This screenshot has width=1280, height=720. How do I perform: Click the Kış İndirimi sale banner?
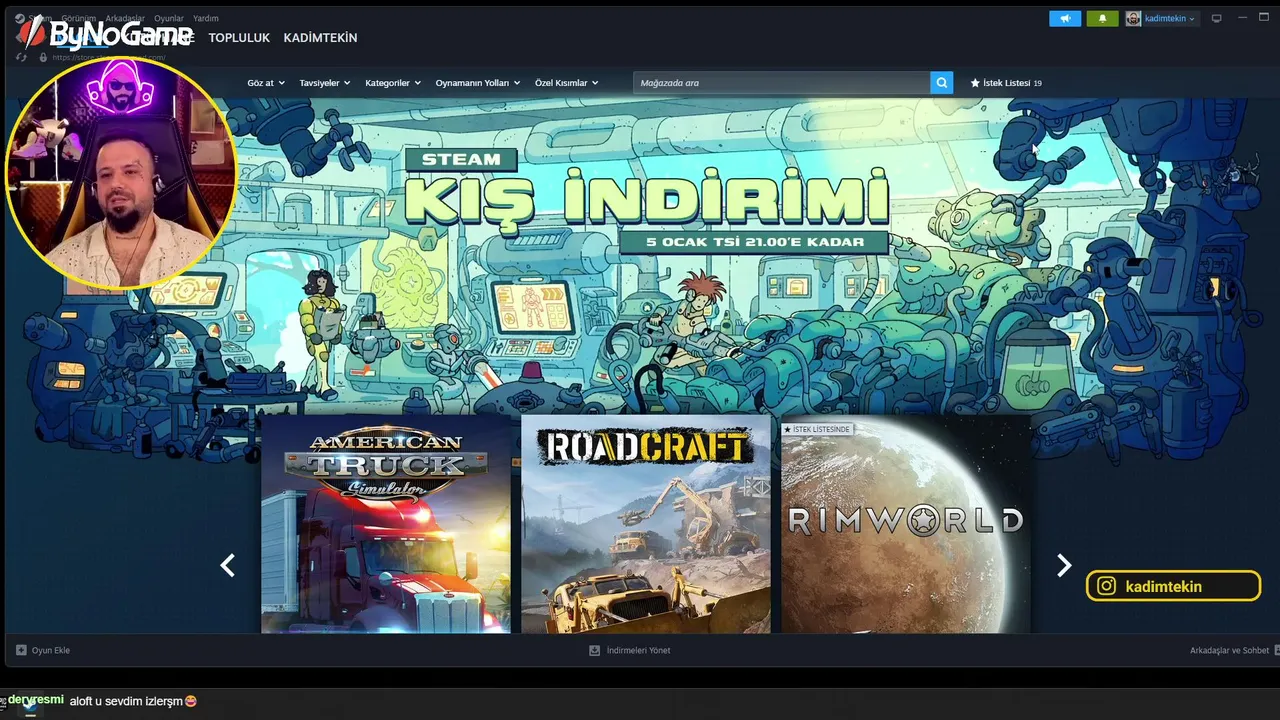(x=647, y=200)
